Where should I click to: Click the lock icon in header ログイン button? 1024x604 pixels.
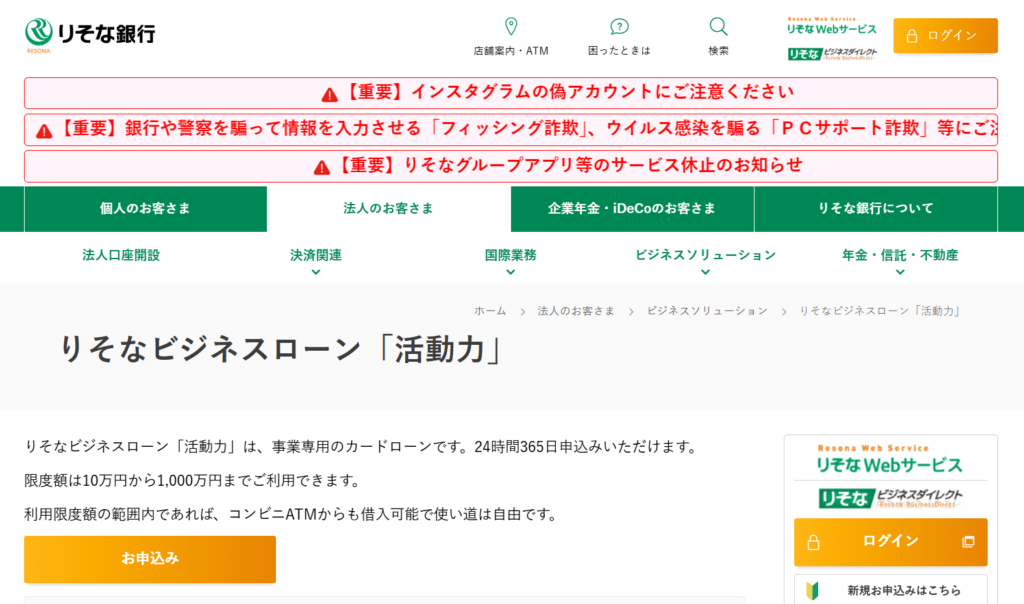click(x=912, y=36)
